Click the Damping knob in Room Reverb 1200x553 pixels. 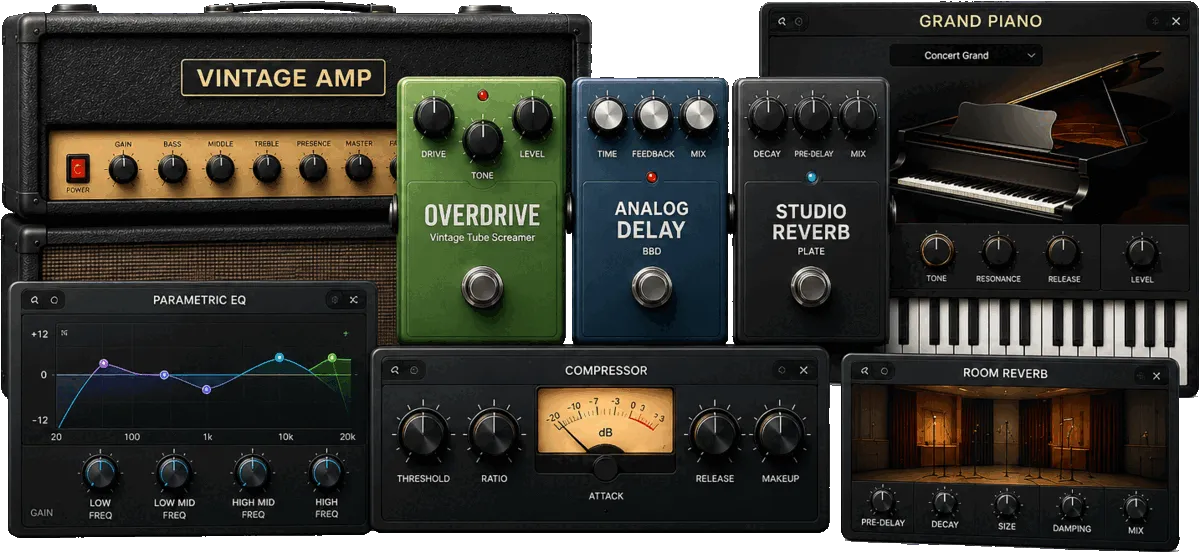[1072, 505]
